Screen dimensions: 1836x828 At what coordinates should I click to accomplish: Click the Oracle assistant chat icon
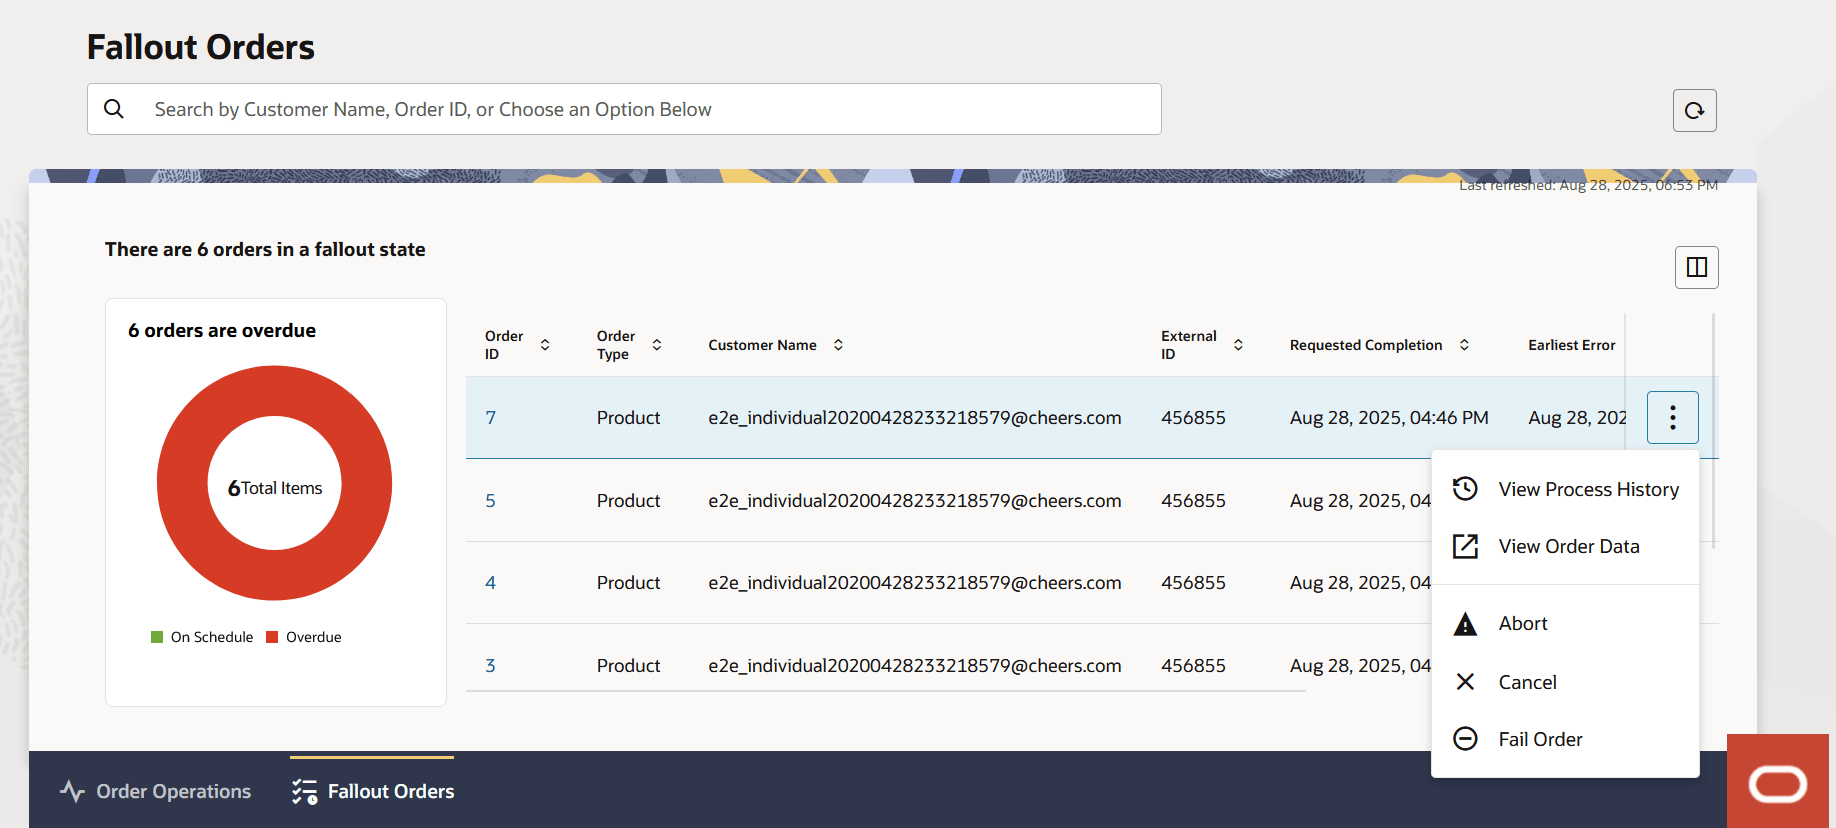(1777, 783)
